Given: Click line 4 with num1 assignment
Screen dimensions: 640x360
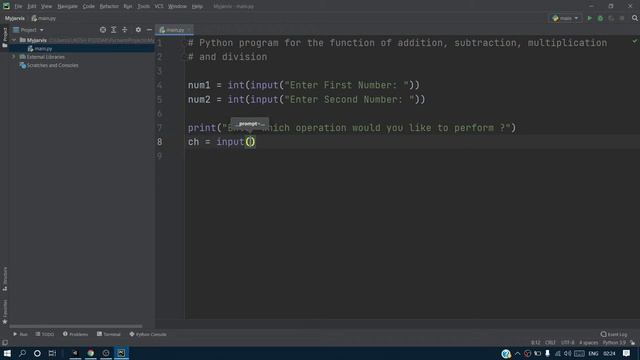Looking at the screenshot, I should coord(304,85).
